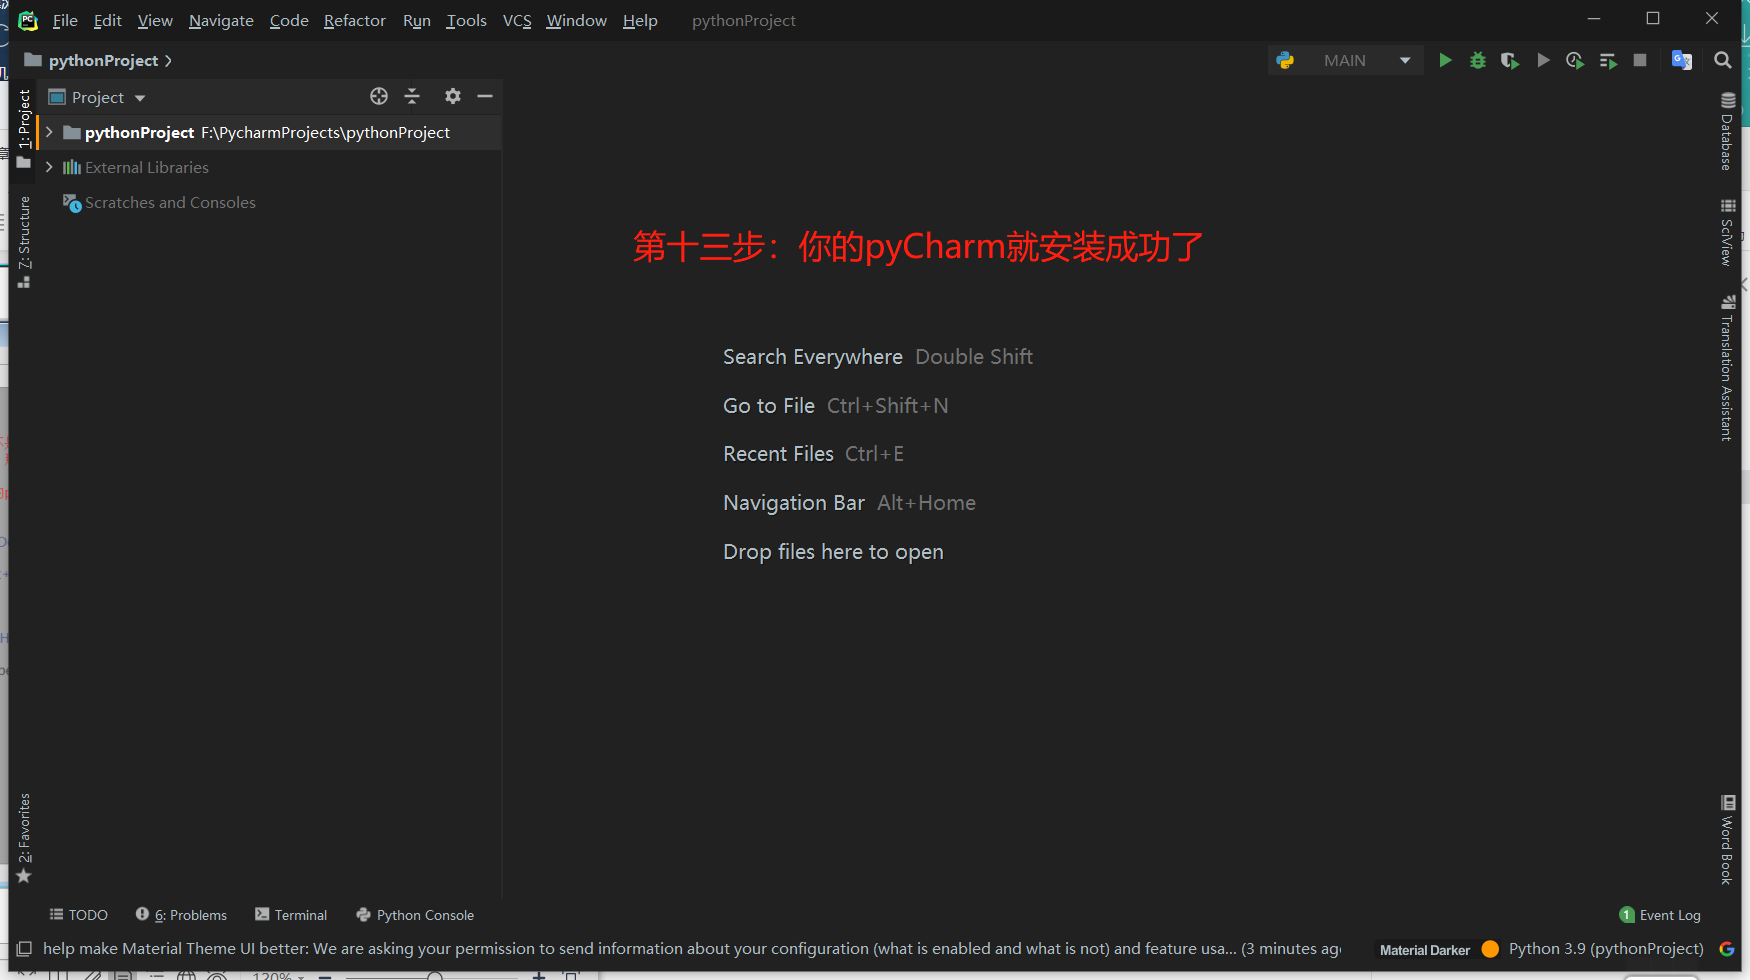Open the File menu
The width and height of the screenshot is (1750, 980).
[x=65, y=20]
